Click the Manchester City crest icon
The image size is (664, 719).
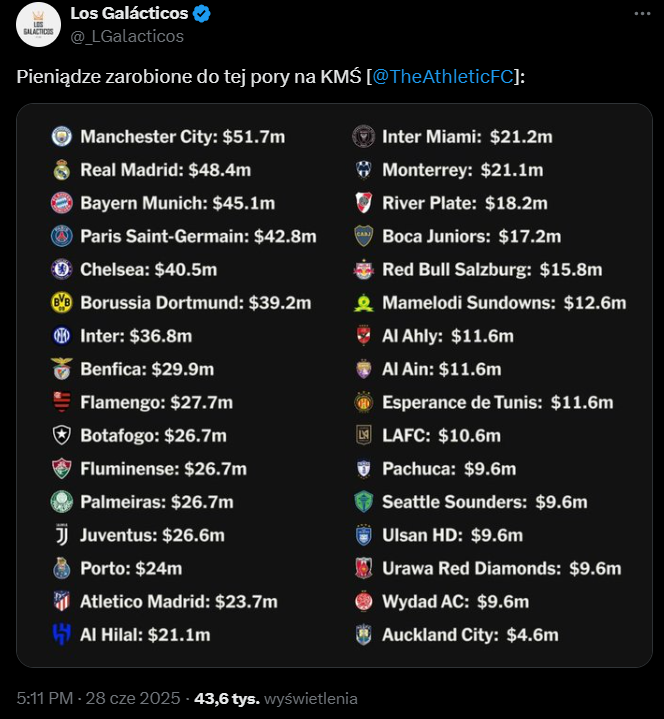(61, 137)
